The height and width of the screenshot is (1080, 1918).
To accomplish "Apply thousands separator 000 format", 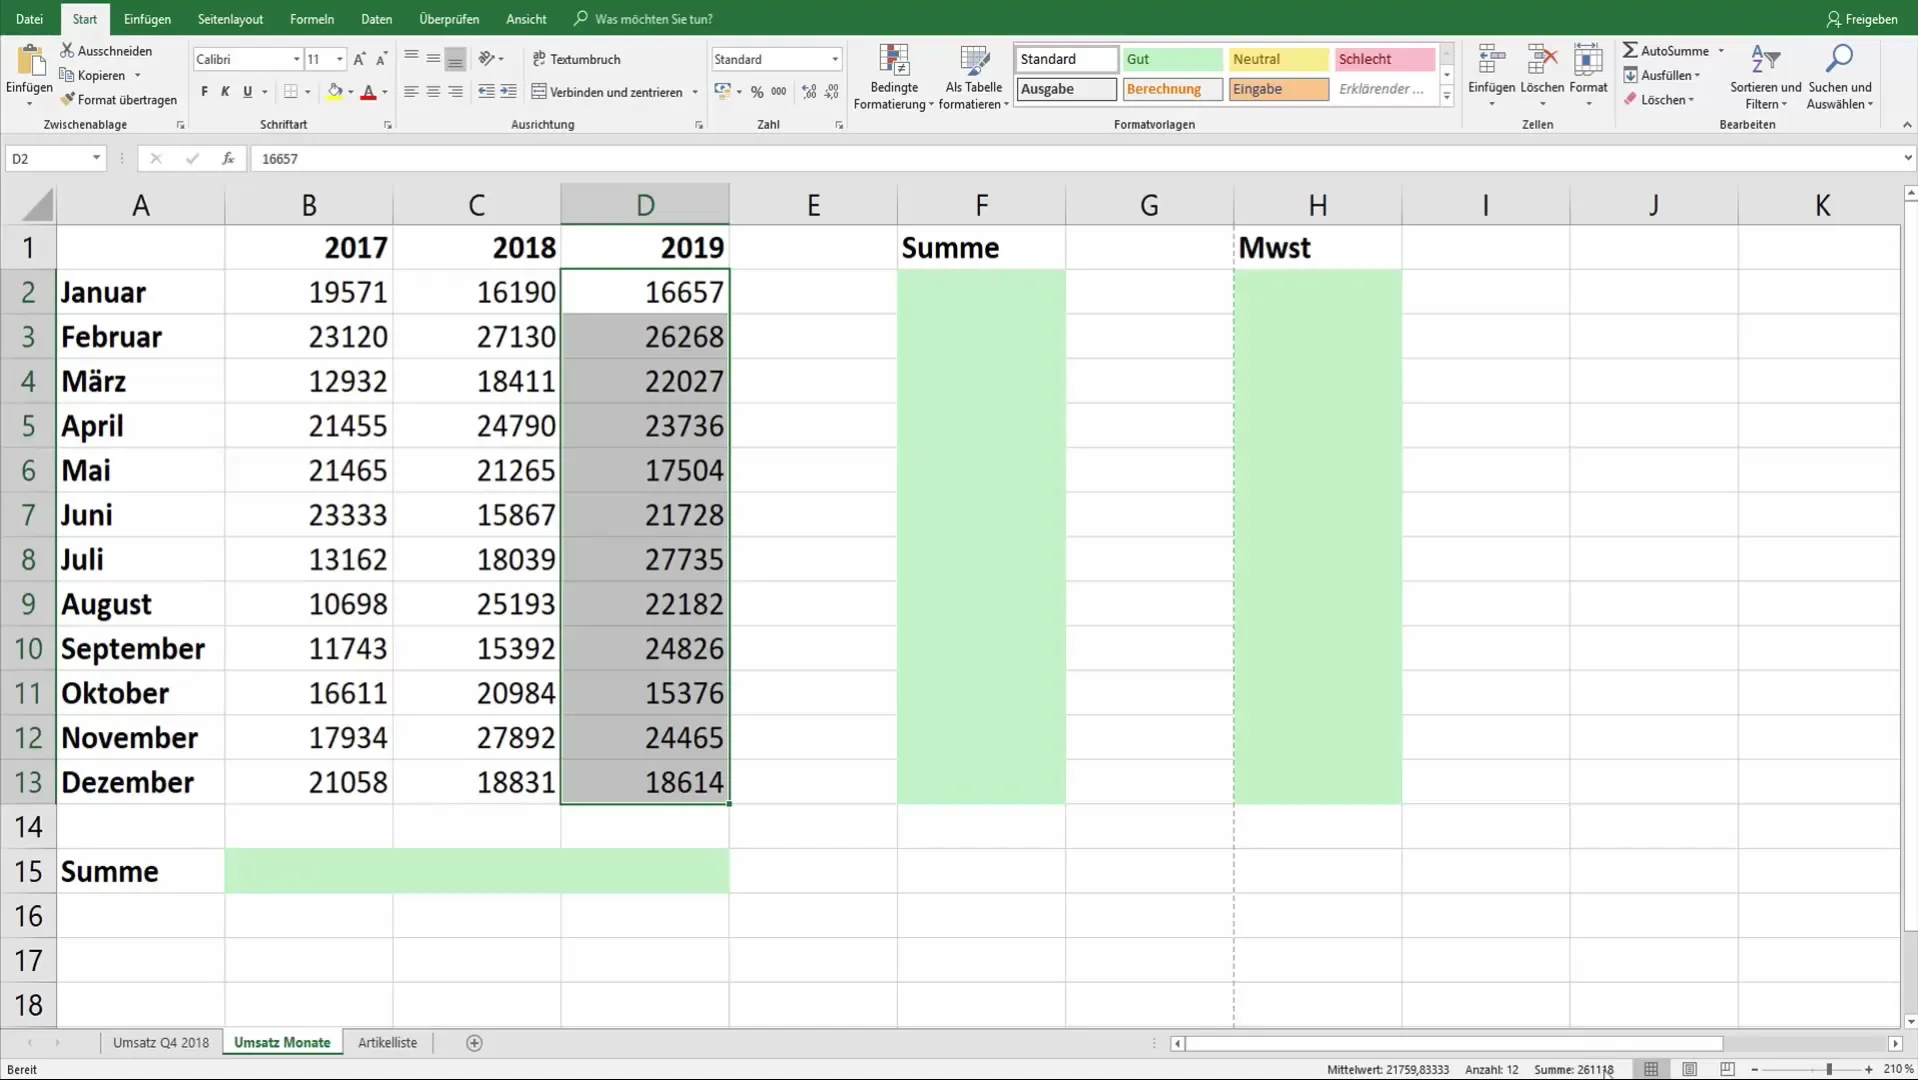I will click(779, 92).
